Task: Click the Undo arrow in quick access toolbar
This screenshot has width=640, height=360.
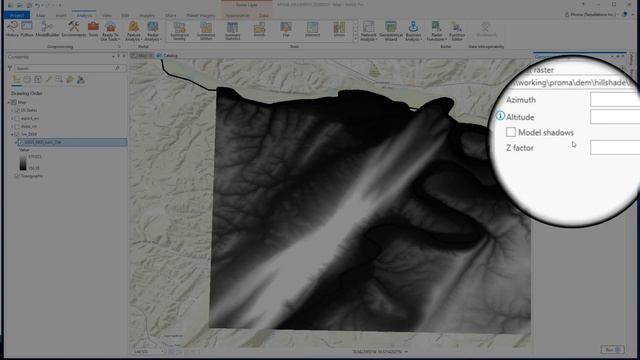Action: (38, 5)
